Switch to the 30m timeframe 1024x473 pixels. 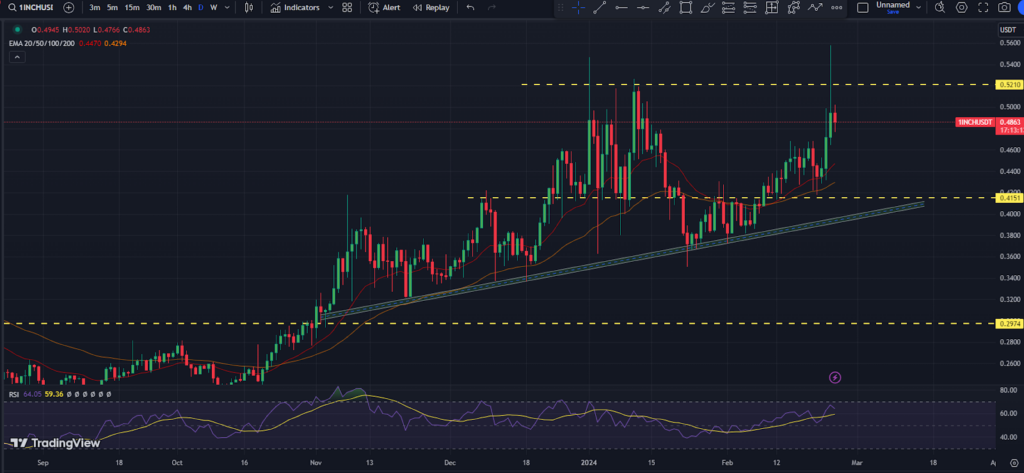[x=153, y=8]
